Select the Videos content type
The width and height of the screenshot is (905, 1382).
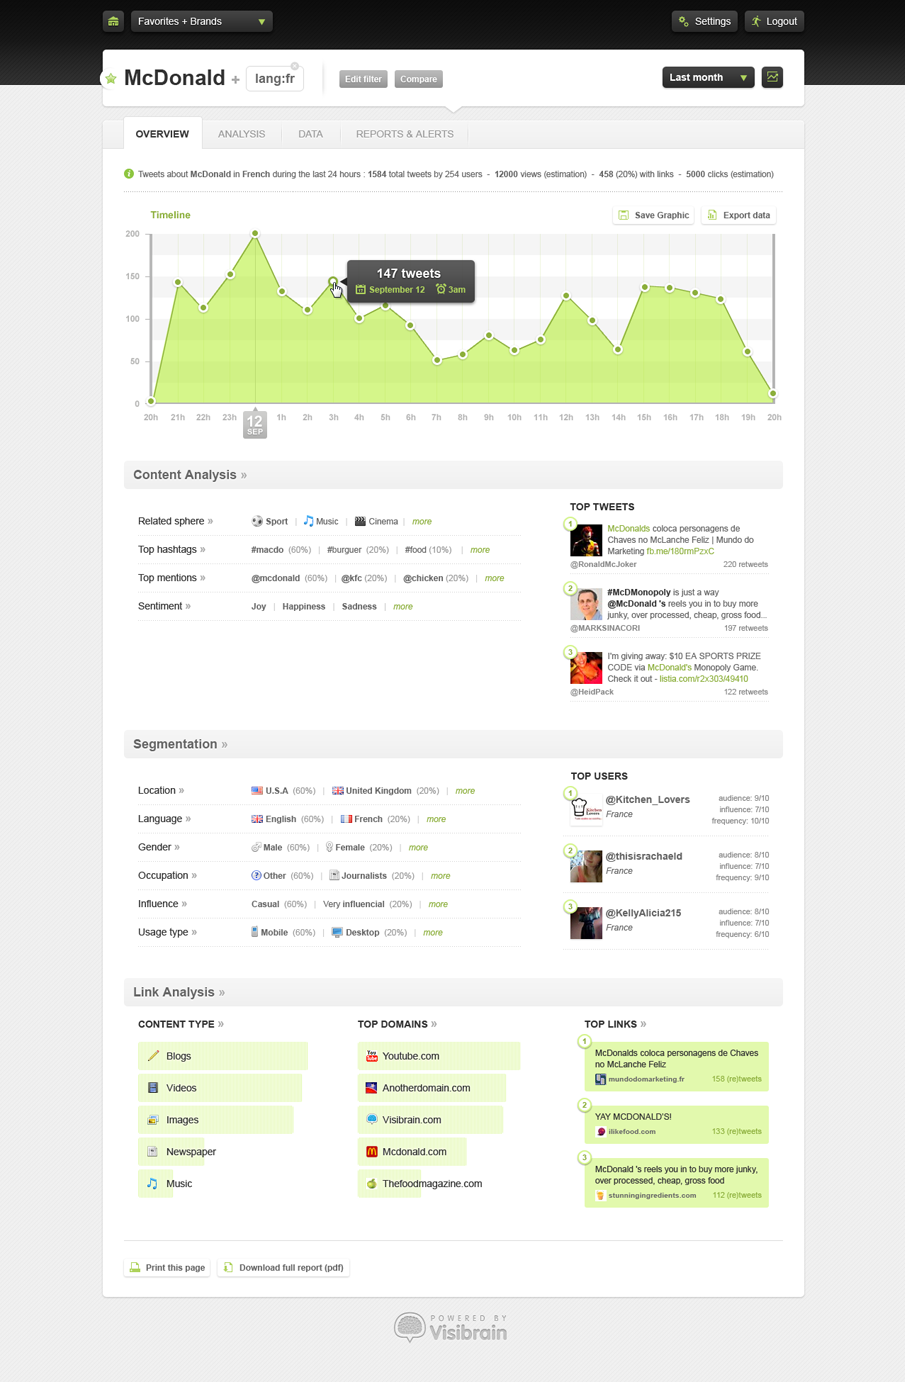[x=219, y=1088]
